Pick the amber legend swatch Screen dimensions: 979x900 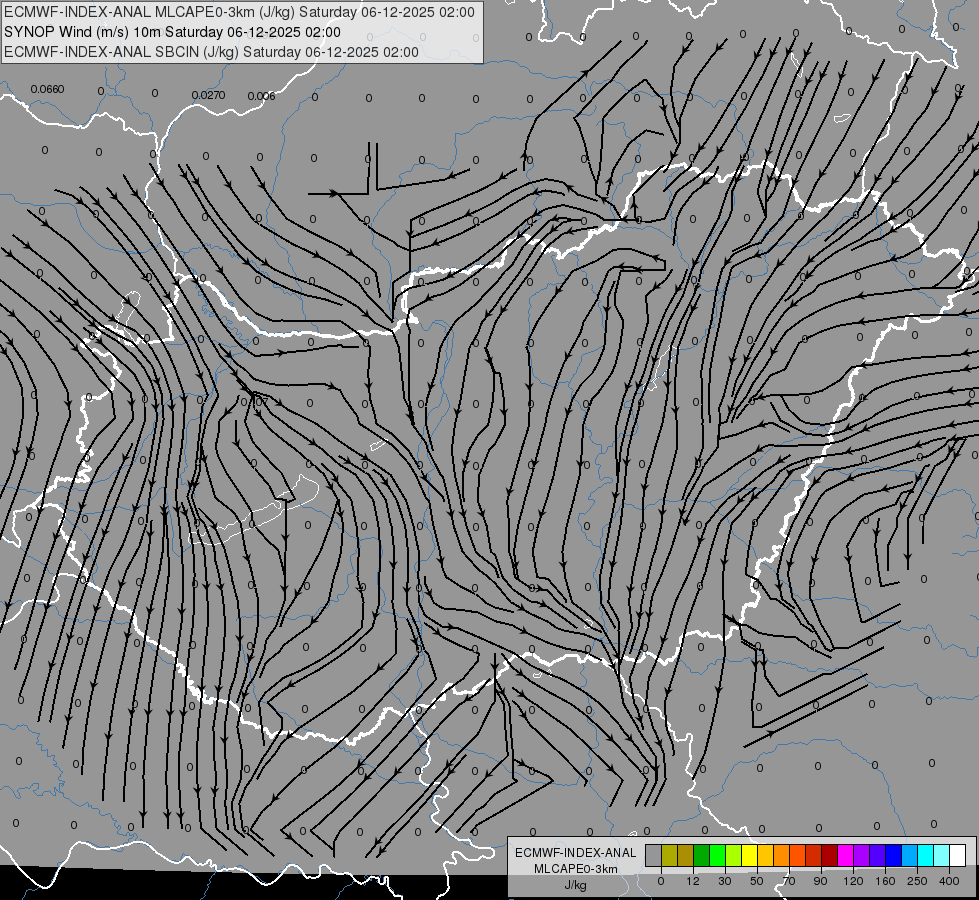[x=765, y=855]
